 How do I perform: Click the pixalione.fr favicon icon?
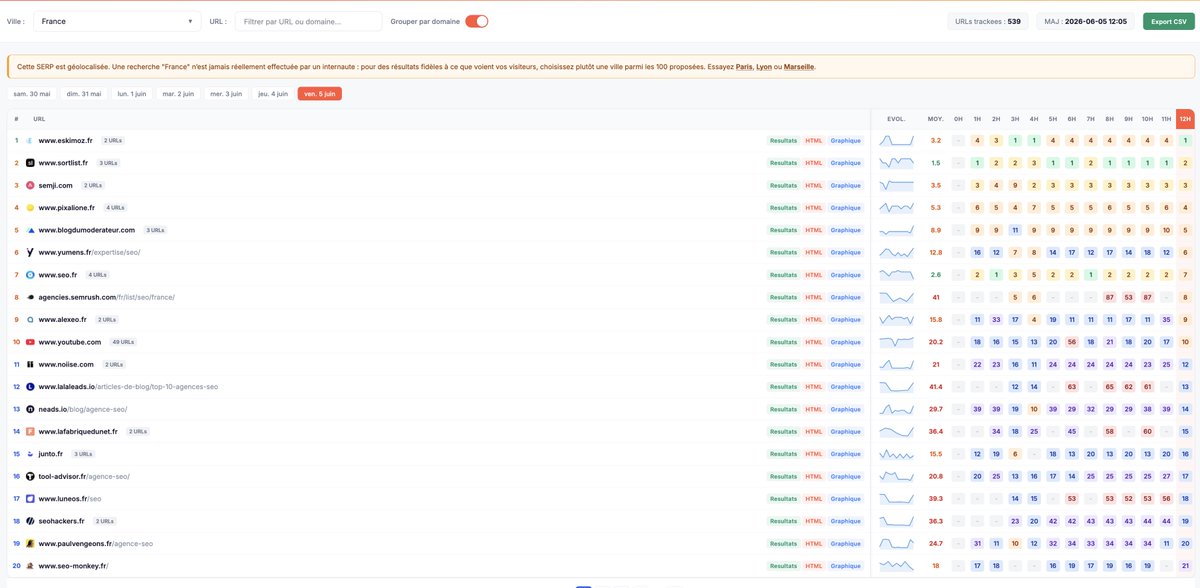coord(30,208)
